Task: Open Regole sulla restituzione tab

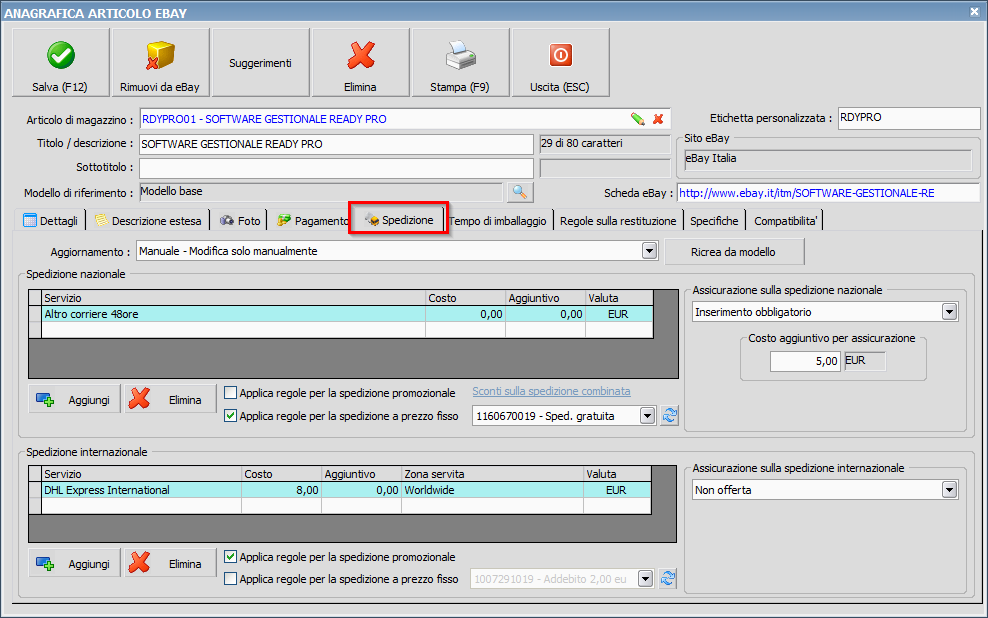Action: (x=618, y=220)
